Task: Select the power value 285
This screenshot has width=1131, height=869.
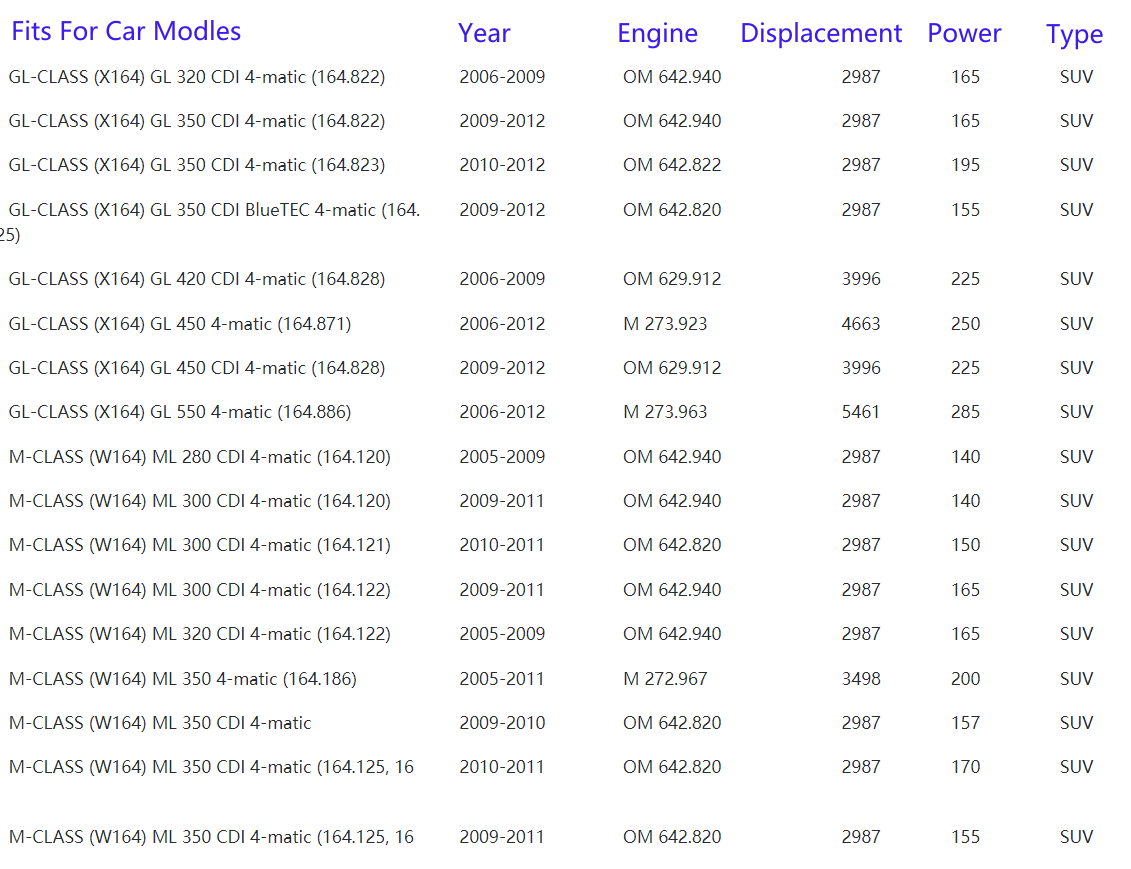Action: click(x=965, y=412)
